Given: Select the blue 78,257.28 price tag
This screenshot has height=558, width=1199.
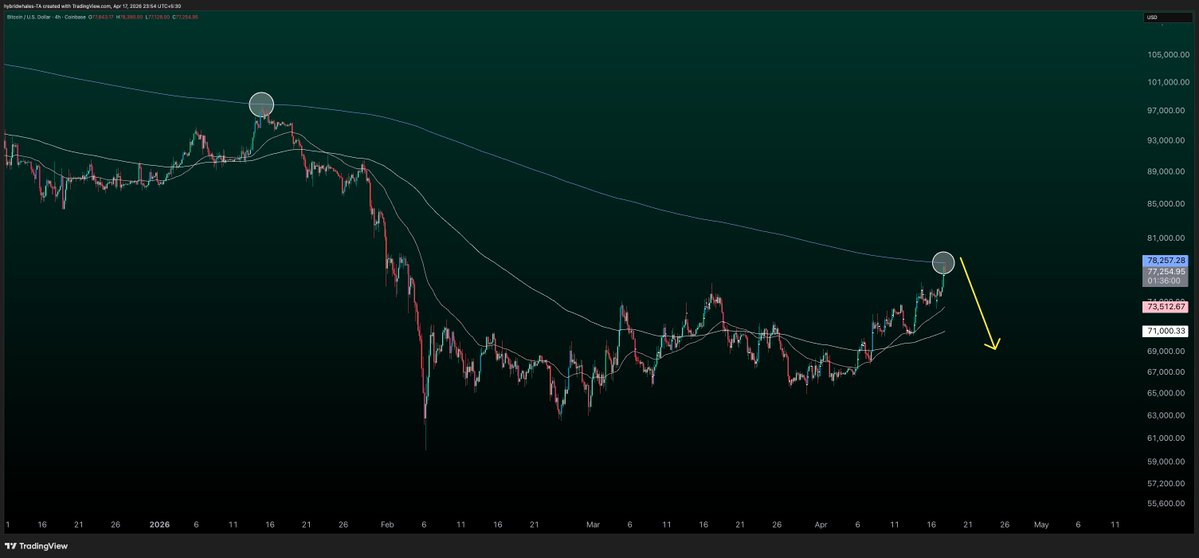Looking at the screenshot, I should (x=1166, y=261).
